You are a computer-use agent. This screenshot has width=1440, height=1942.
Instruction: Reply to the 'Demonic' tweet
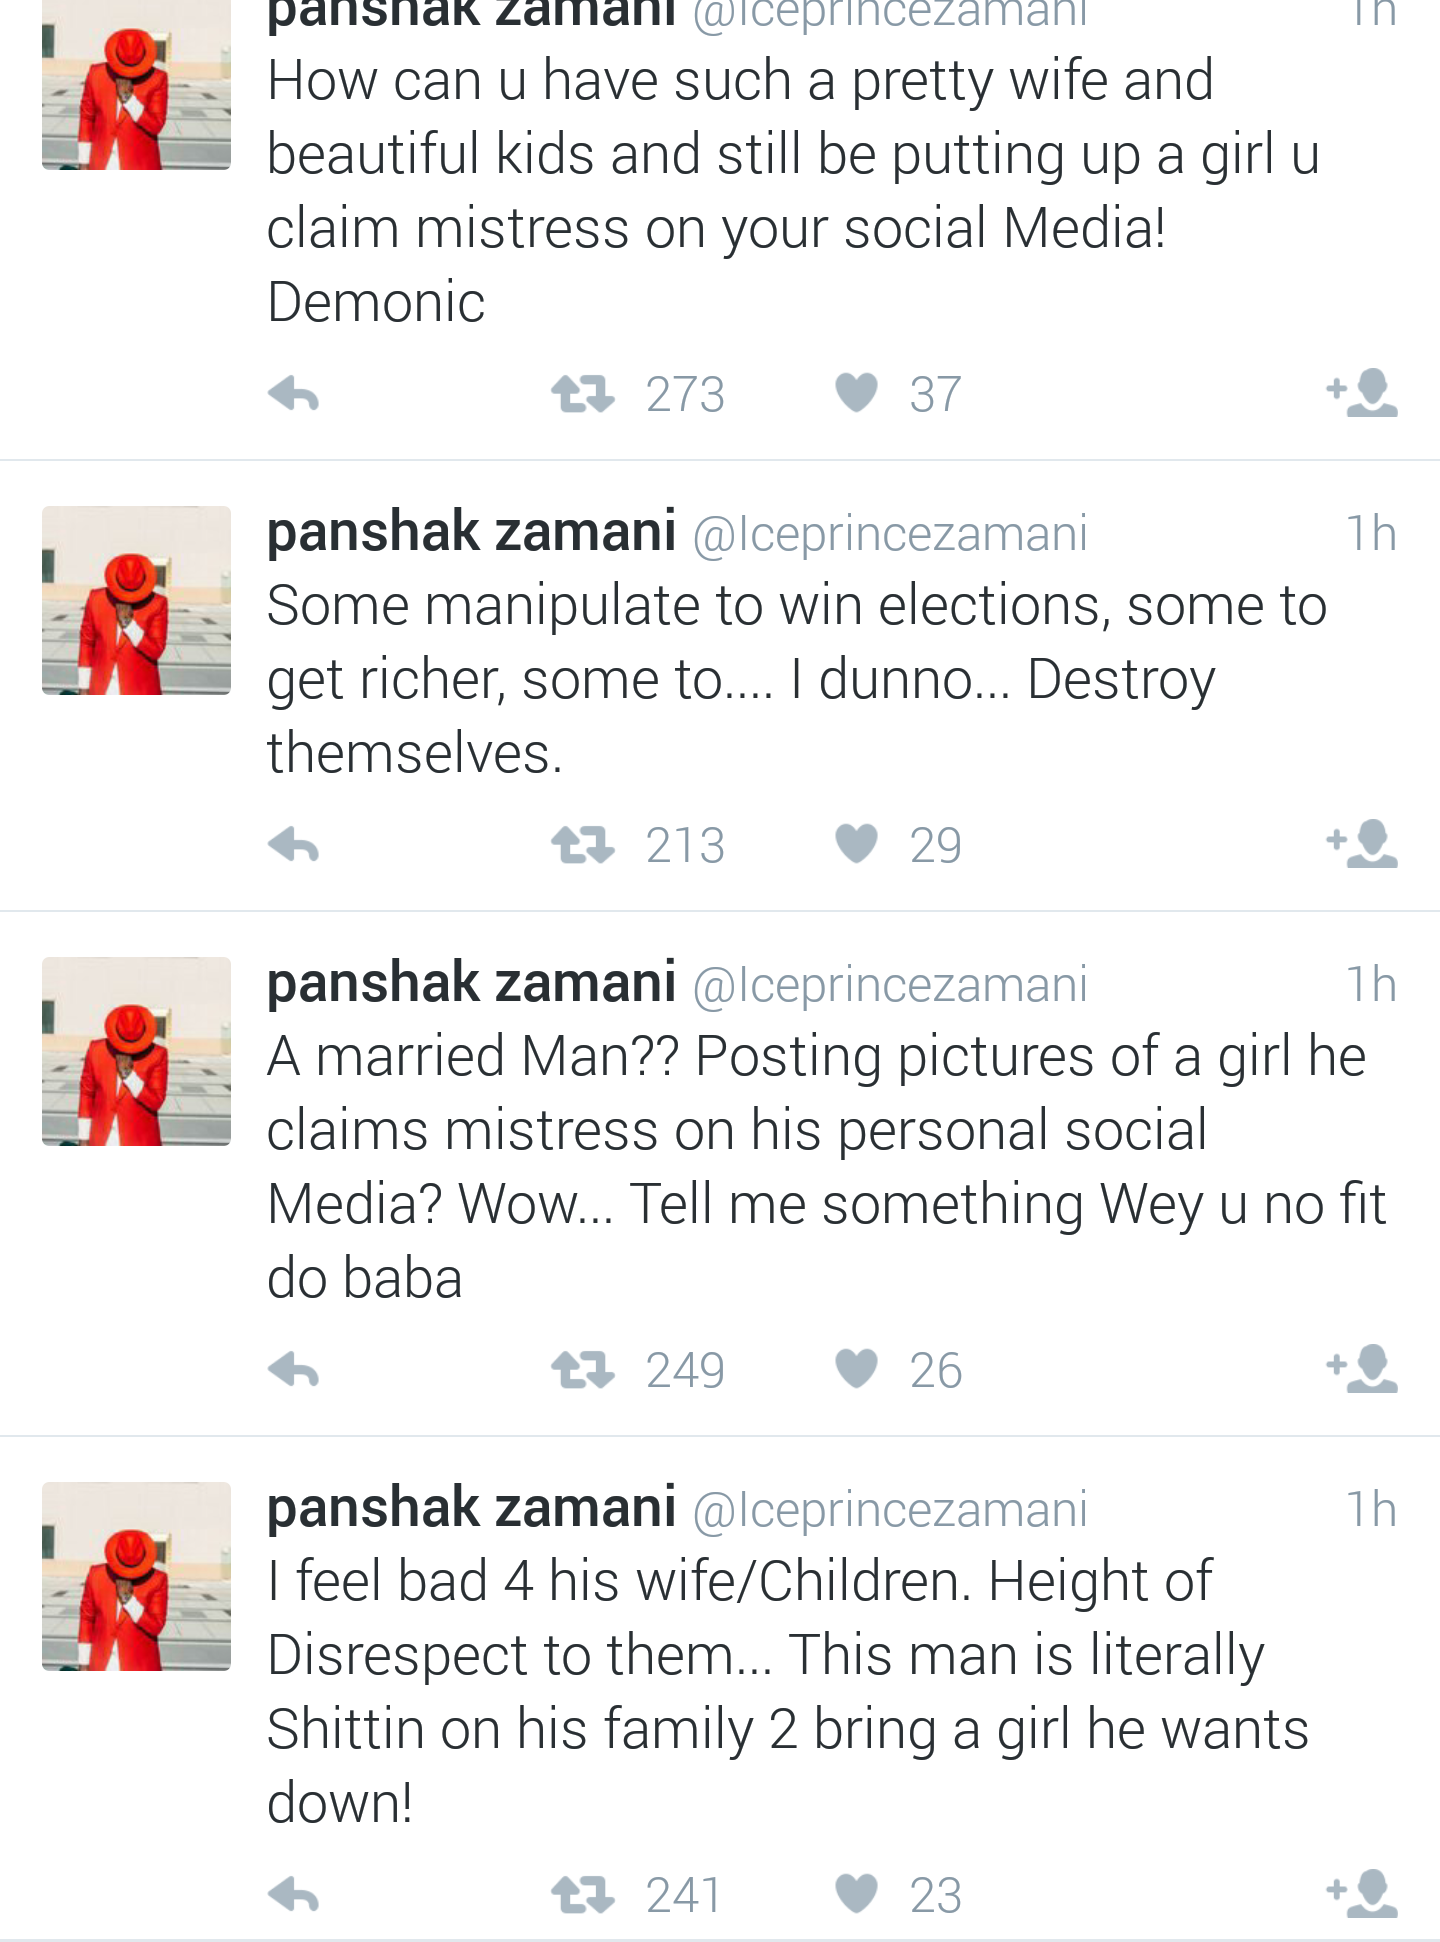pyautogui.click(x=294, y=395)
